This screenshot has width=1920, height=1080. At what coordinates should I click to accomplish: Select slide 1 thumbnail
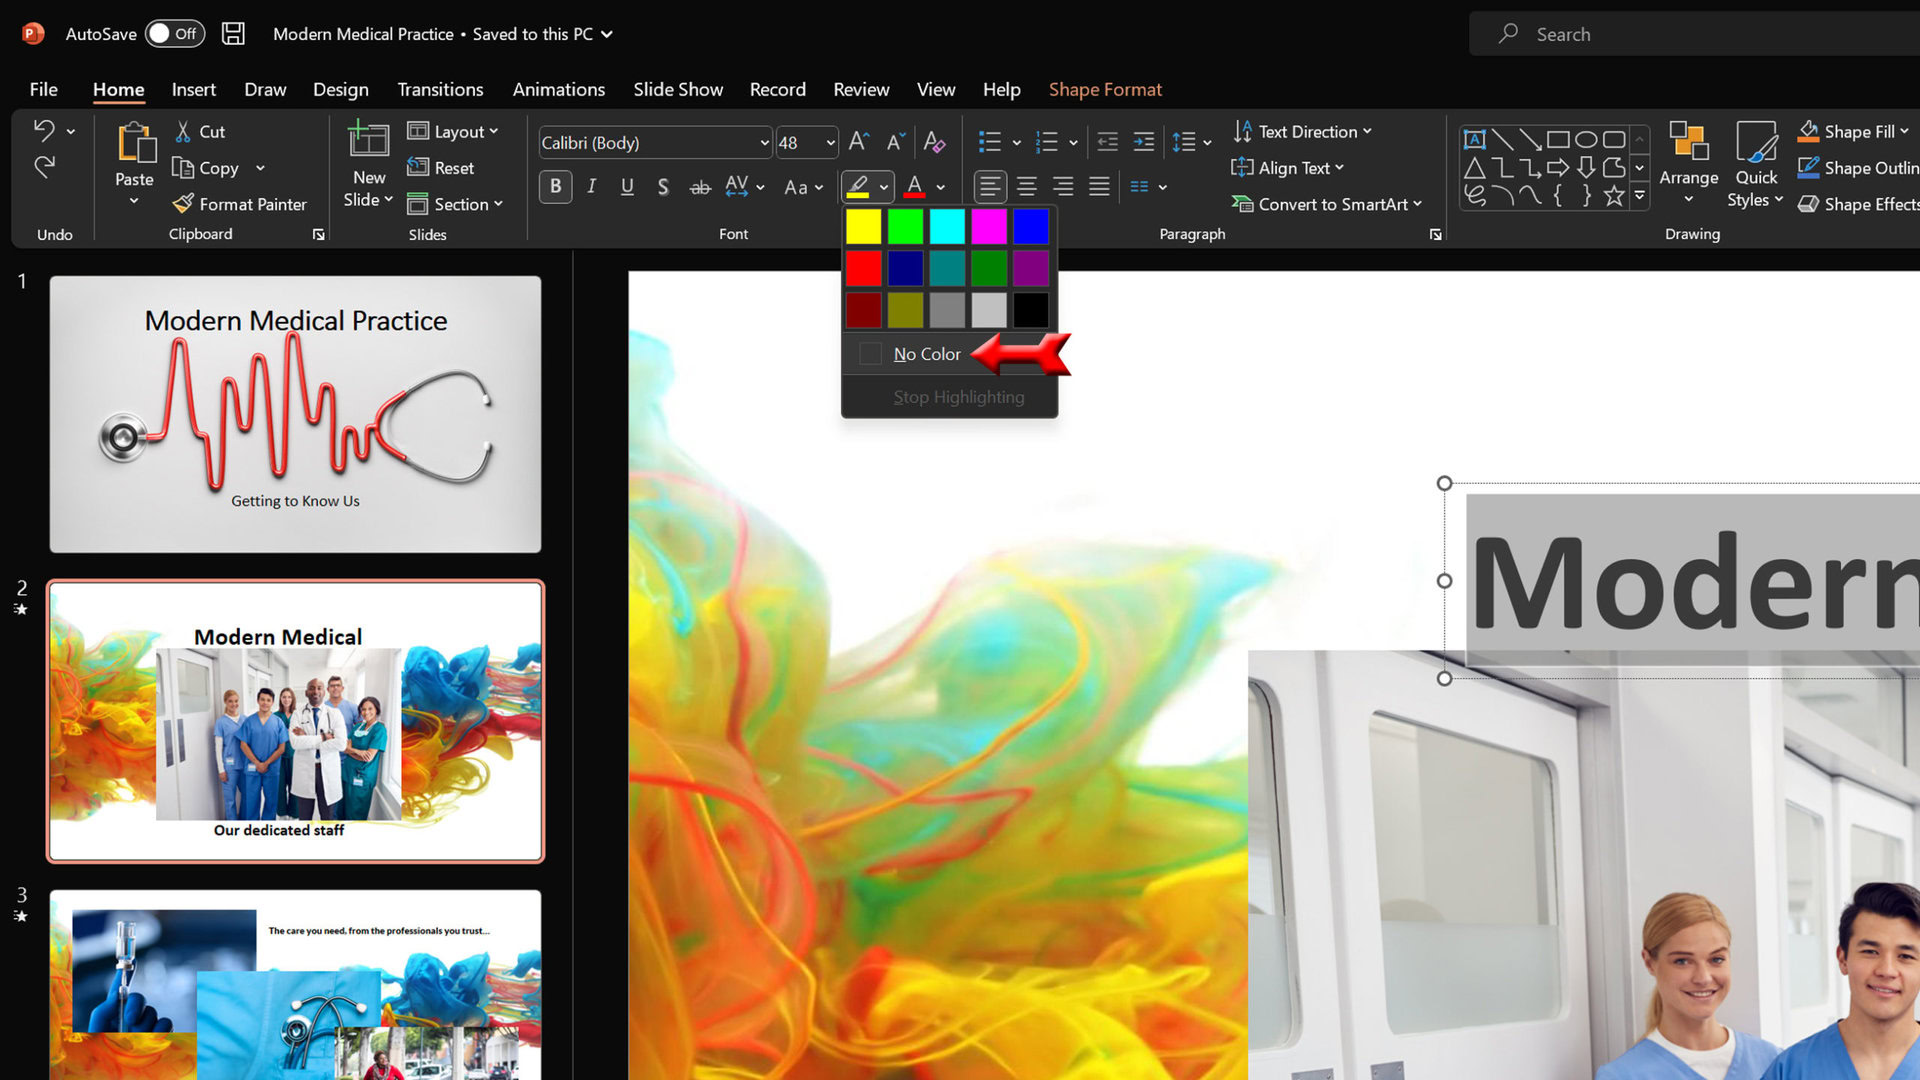tap(295, 414)
